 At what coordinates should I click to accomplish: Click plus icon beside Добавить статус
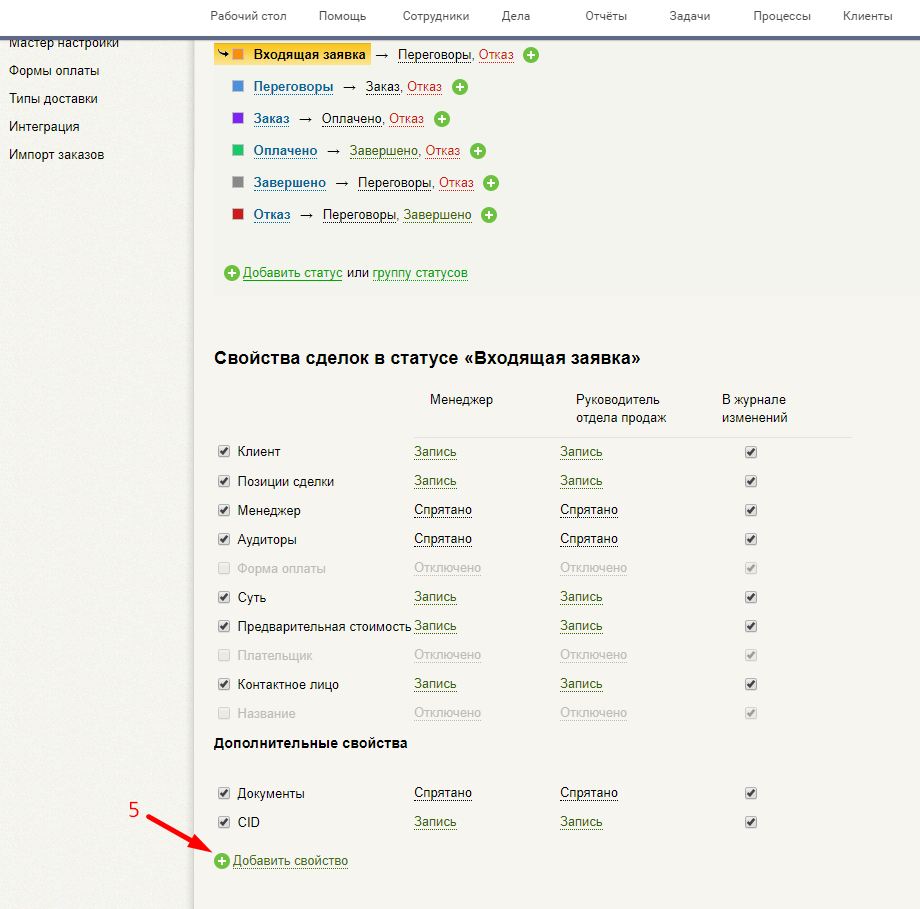pos(232,273)
